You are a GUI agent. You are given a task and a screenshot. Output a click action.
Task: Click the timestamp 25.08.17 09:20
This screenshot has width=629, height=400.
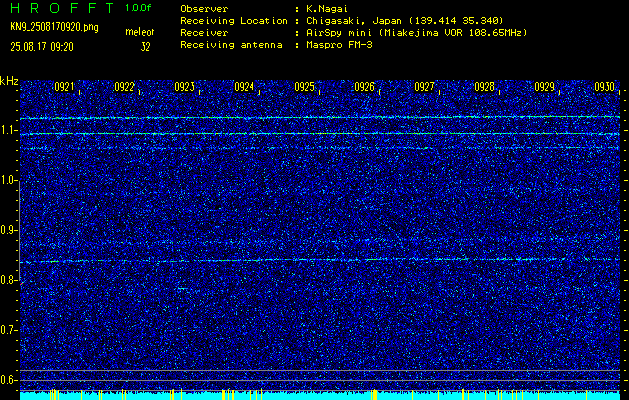click(42, 47)
